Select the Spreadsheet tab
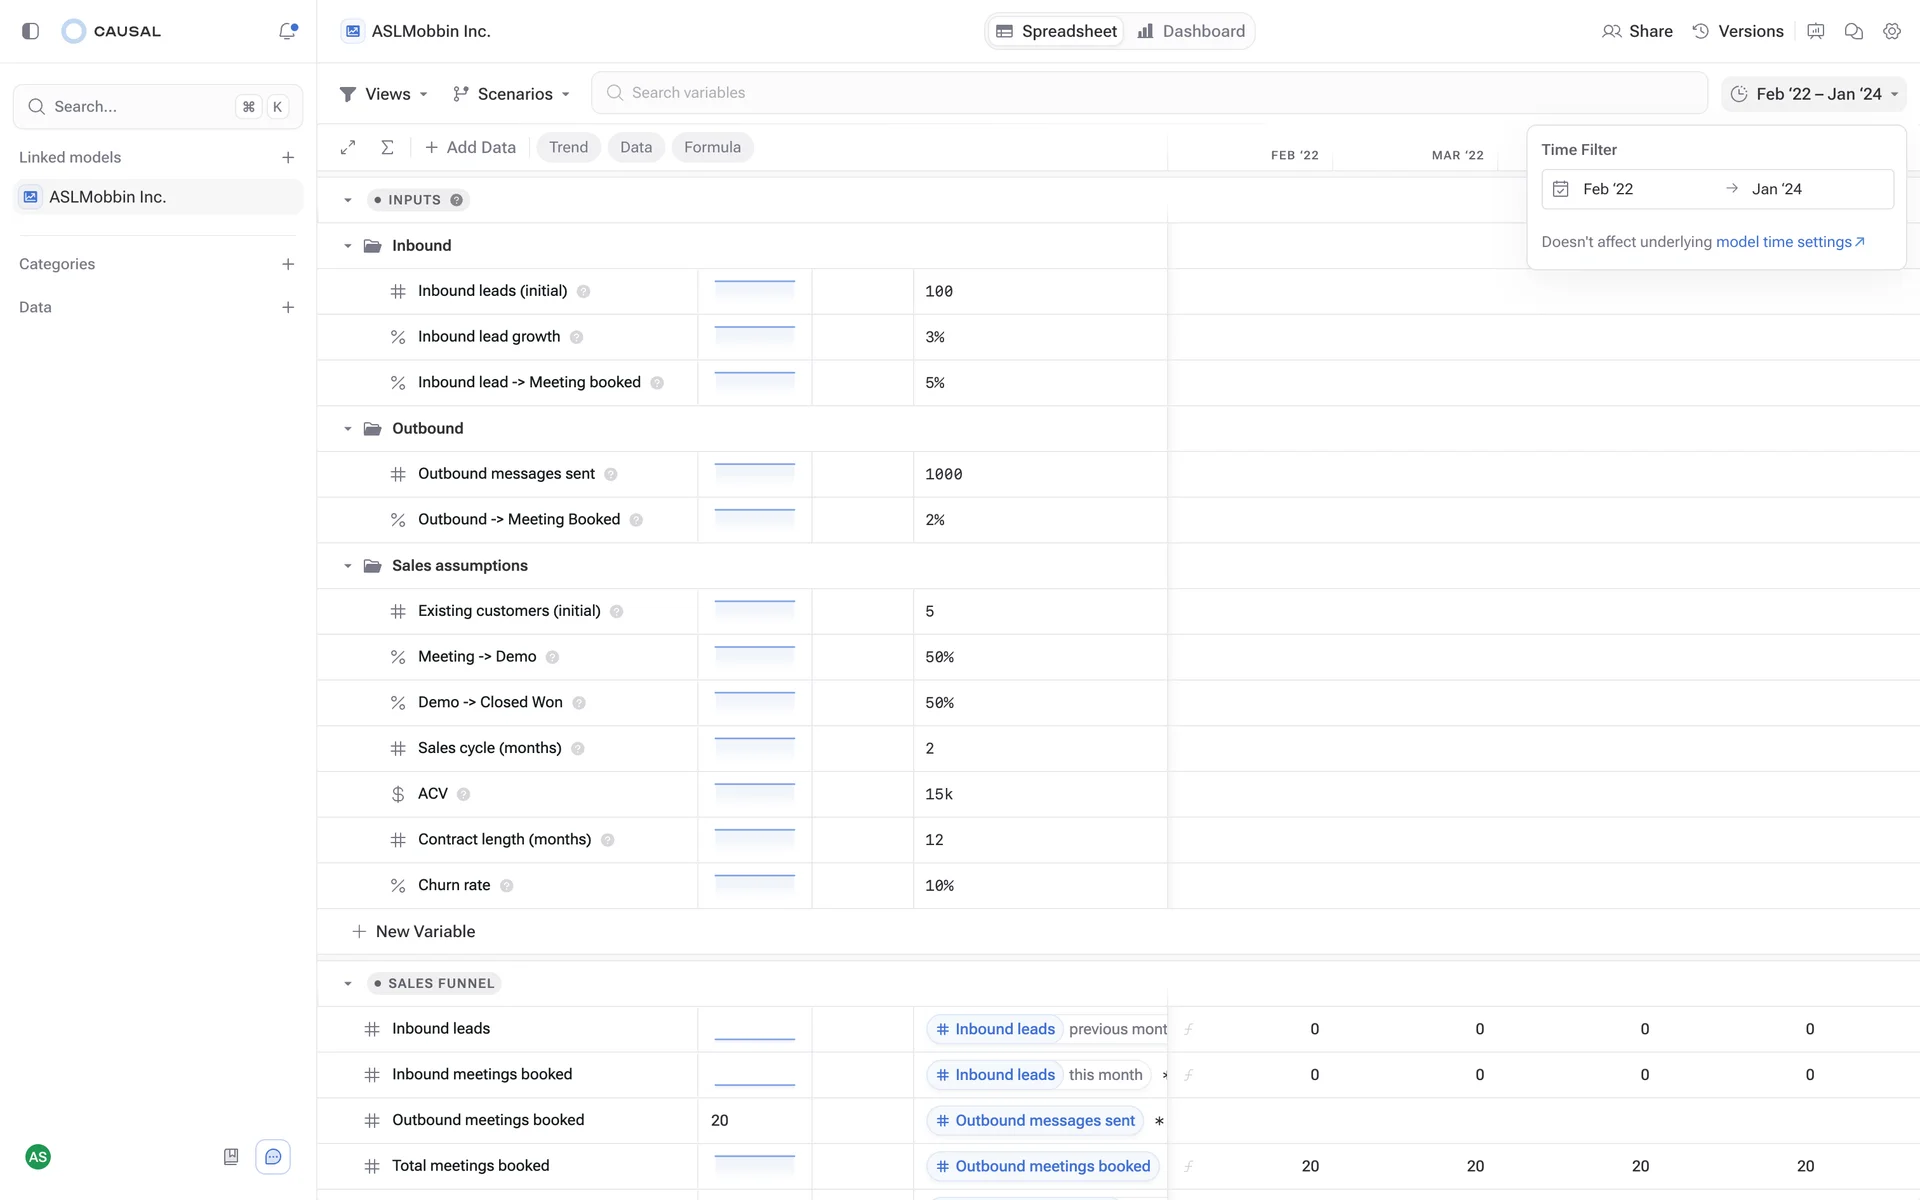Screen dimensions: 1920x1200 tap(1056, 31)
